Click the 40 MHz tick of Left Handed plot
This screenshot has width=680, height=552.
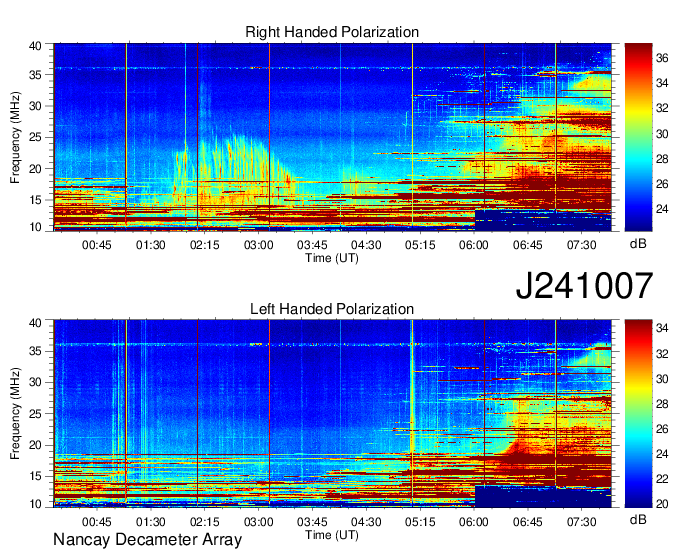point(36,323)
